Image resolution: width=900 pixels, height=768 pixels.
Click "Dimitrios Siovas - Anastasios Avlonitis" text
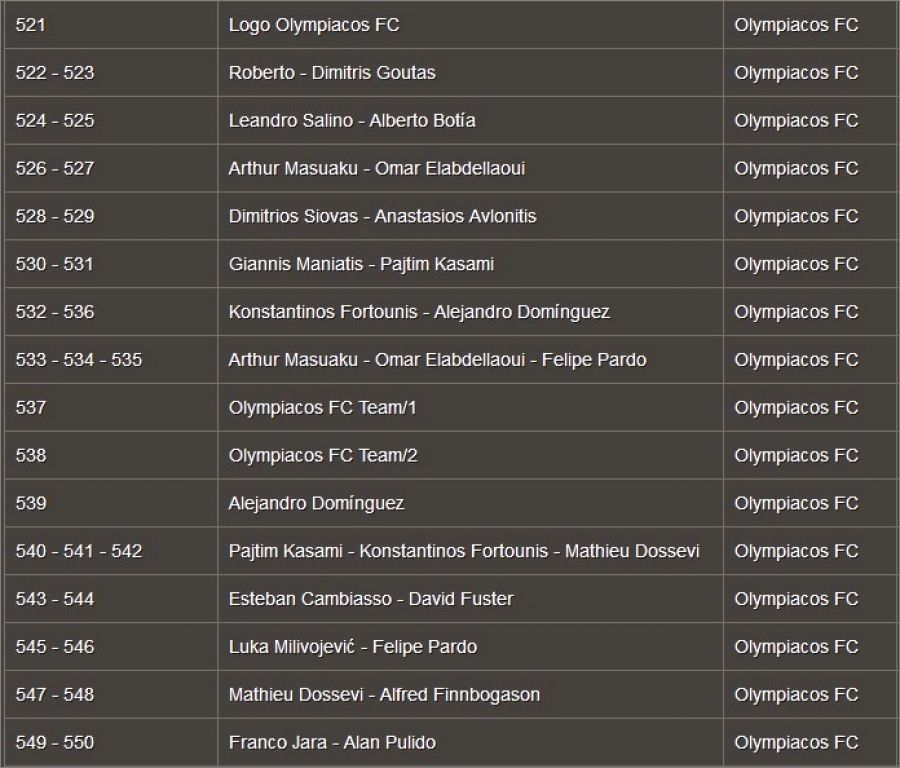pyautogui.click(x=382, y=216)
